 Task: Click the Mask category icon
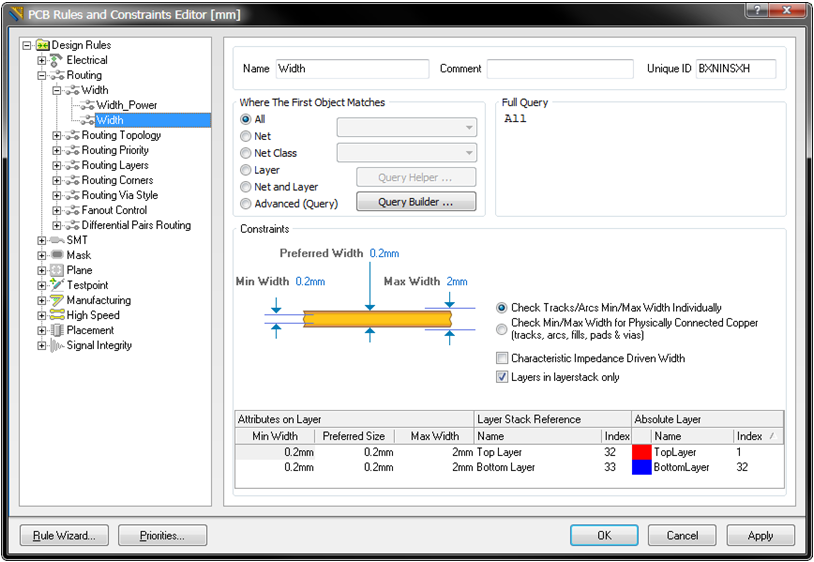tap(57, 255)
